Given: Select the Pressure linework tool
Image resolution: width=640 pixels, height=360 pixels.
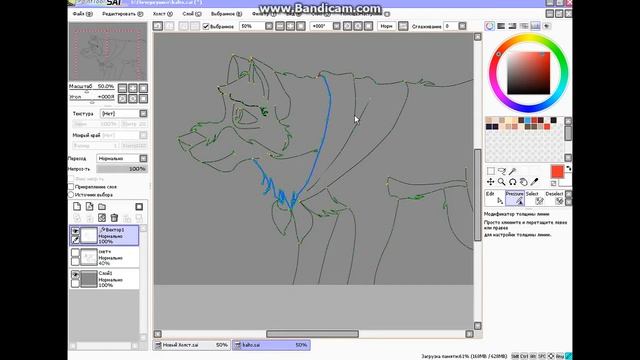Looking at the screenshot, I should [514, 198].
